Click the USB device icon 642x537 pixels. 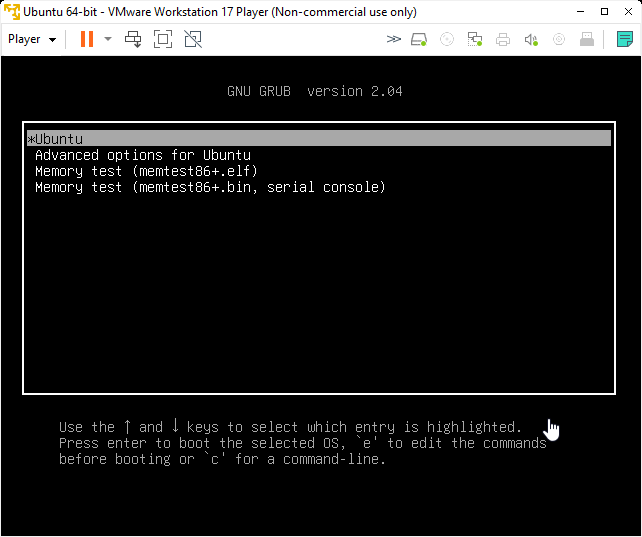[x=587, y=39]
